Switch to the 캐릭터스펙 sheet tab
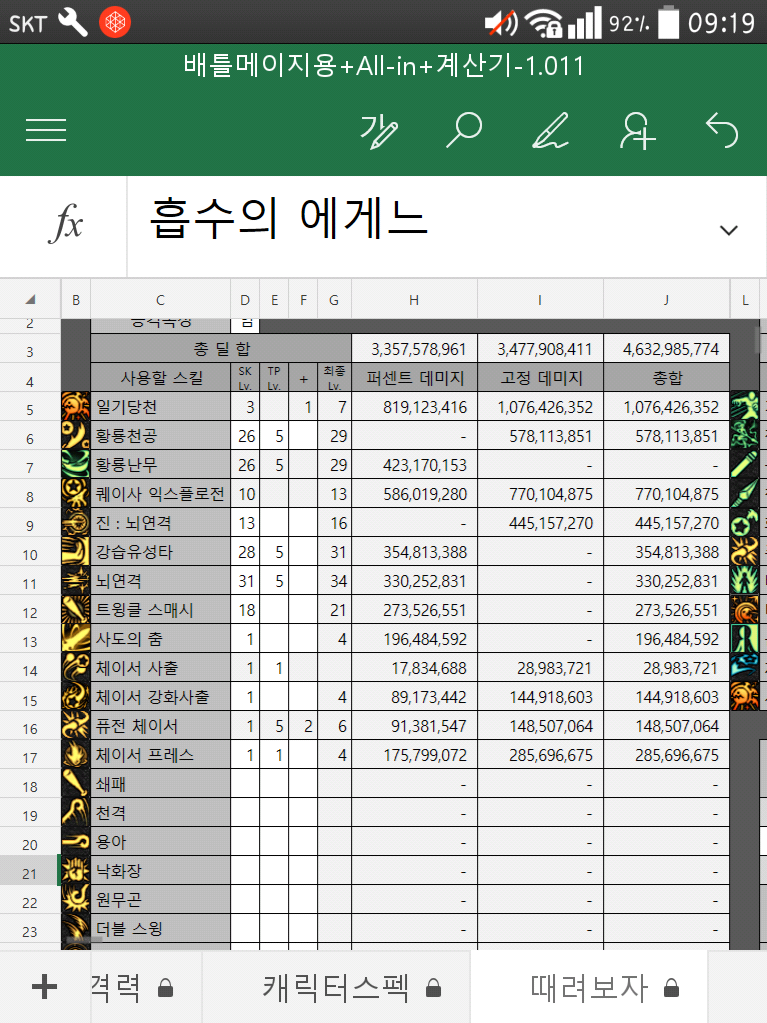Viewport: 767px width, 1023px height. (337, 988)
